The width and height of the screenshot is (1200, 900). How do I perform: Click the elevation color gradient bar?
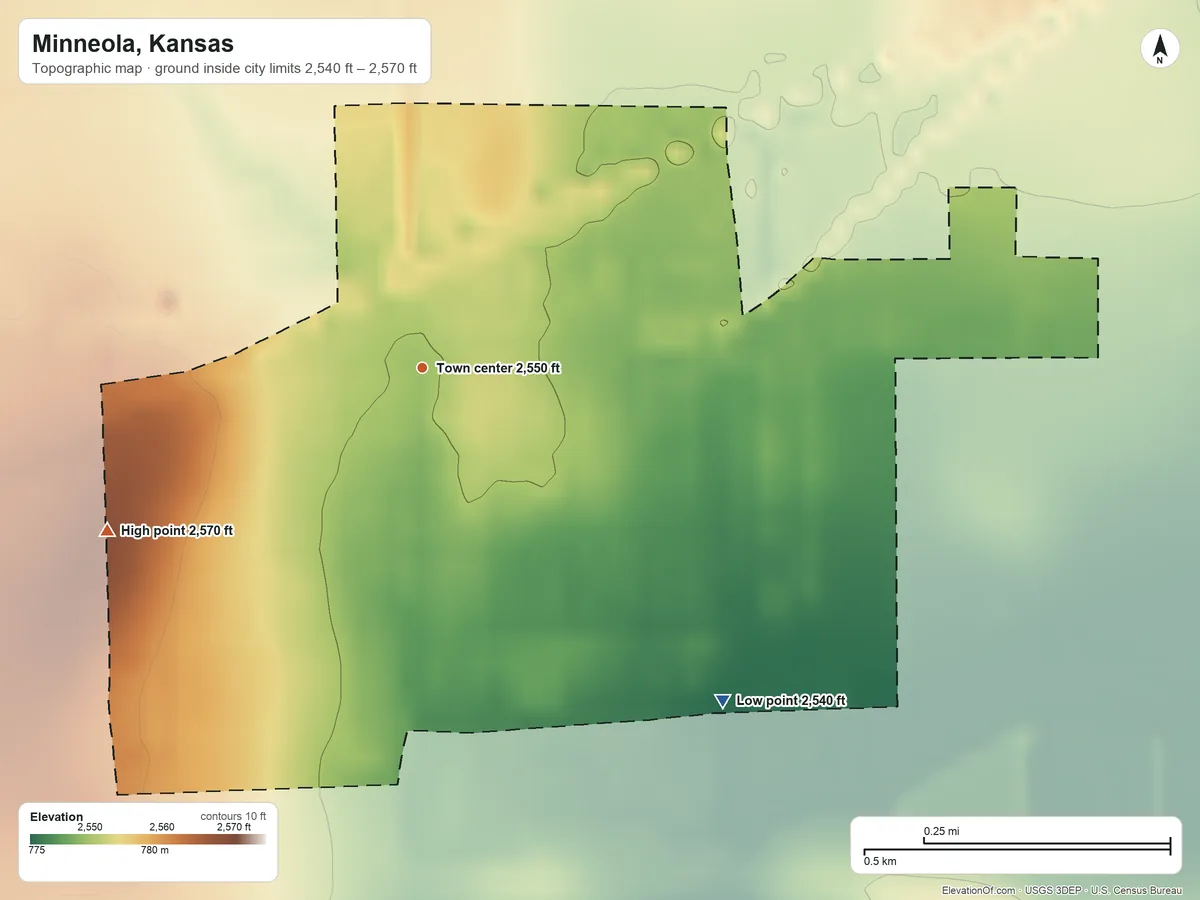[x=148, y=839]
